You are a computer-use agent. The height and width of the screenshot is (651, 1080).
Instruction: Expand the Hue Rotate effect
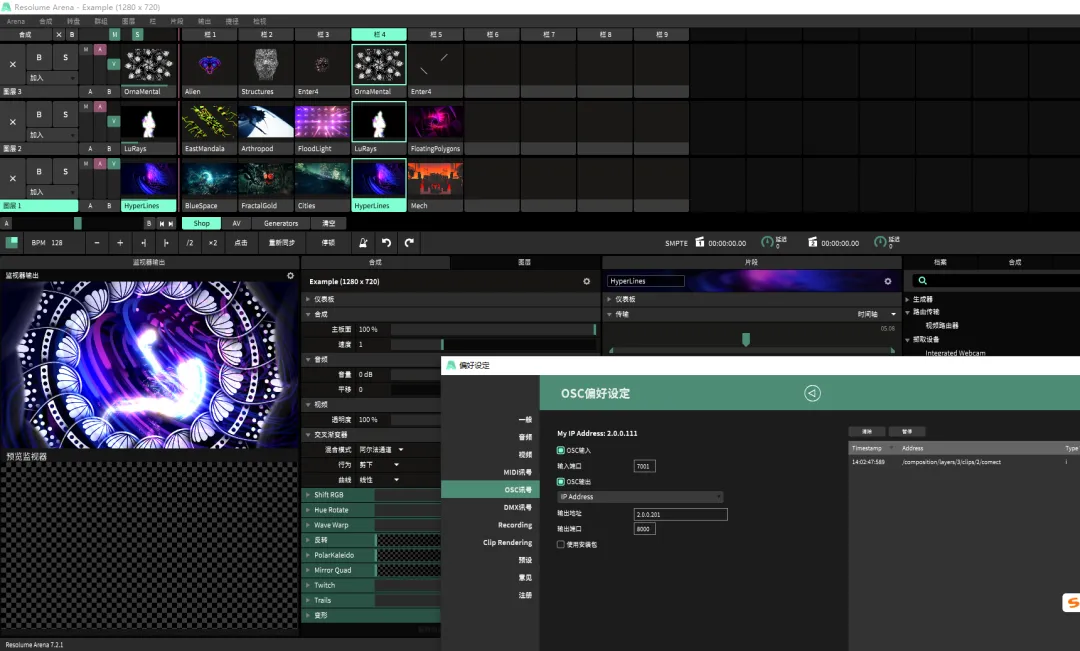click(308, 510)
